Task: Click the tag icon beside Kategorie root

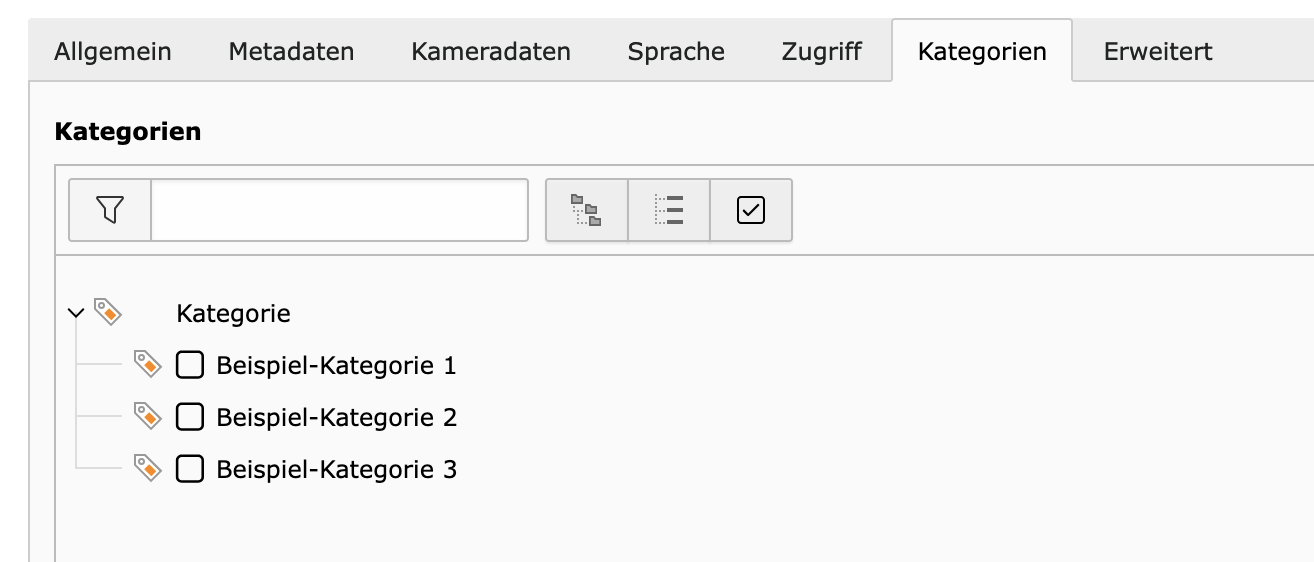Action: pyautogui.click(x=108, y=312)
